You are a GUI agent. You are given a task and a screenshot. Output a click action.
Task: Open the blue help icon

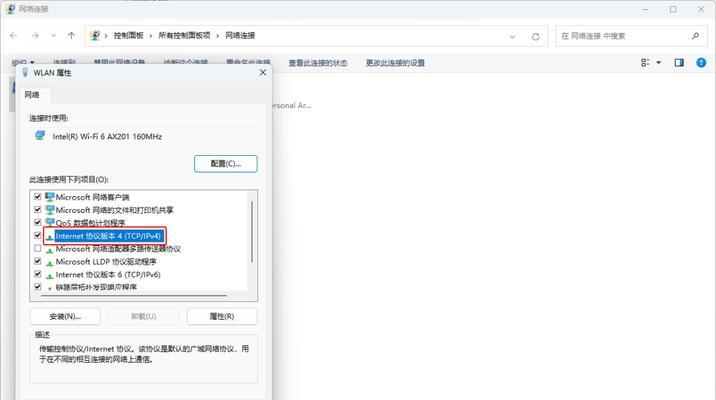701,63
